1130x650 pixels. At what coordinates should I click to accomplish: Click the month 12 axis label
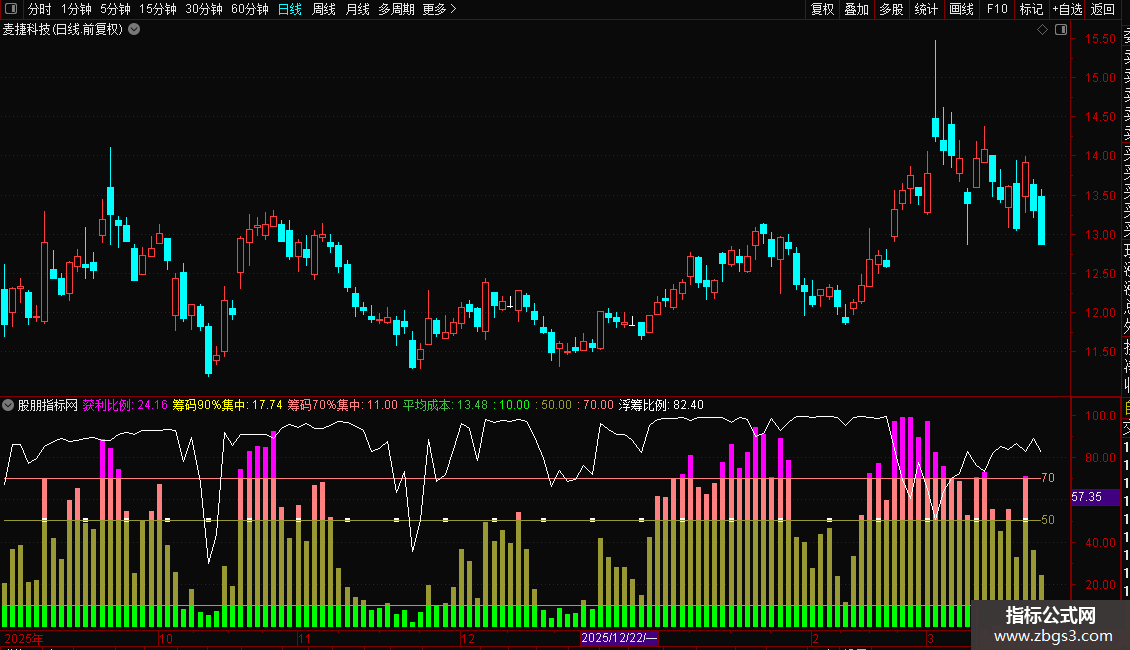pyautogui.click(x=468, y=638)
